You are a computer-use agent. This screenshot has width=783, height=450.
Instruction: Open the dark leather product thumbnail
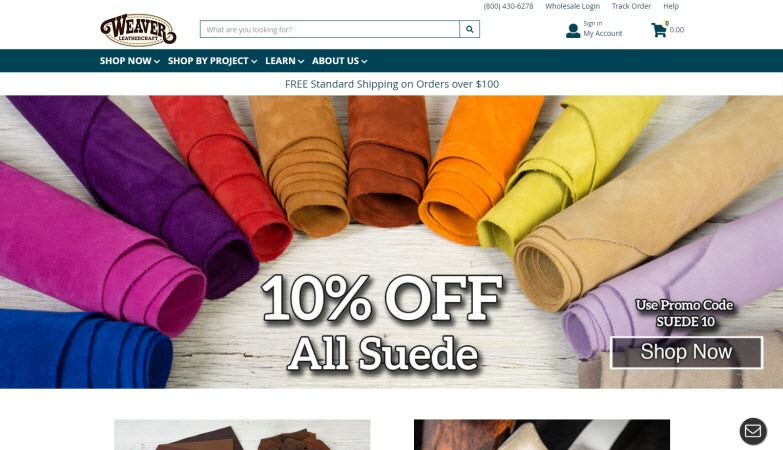click(542, 435)
